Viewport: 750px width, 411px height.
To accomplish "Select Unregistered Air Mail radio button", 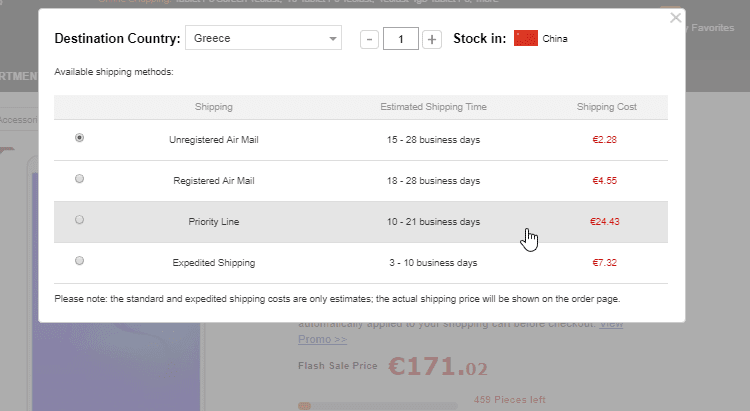I will pos(80,138).
